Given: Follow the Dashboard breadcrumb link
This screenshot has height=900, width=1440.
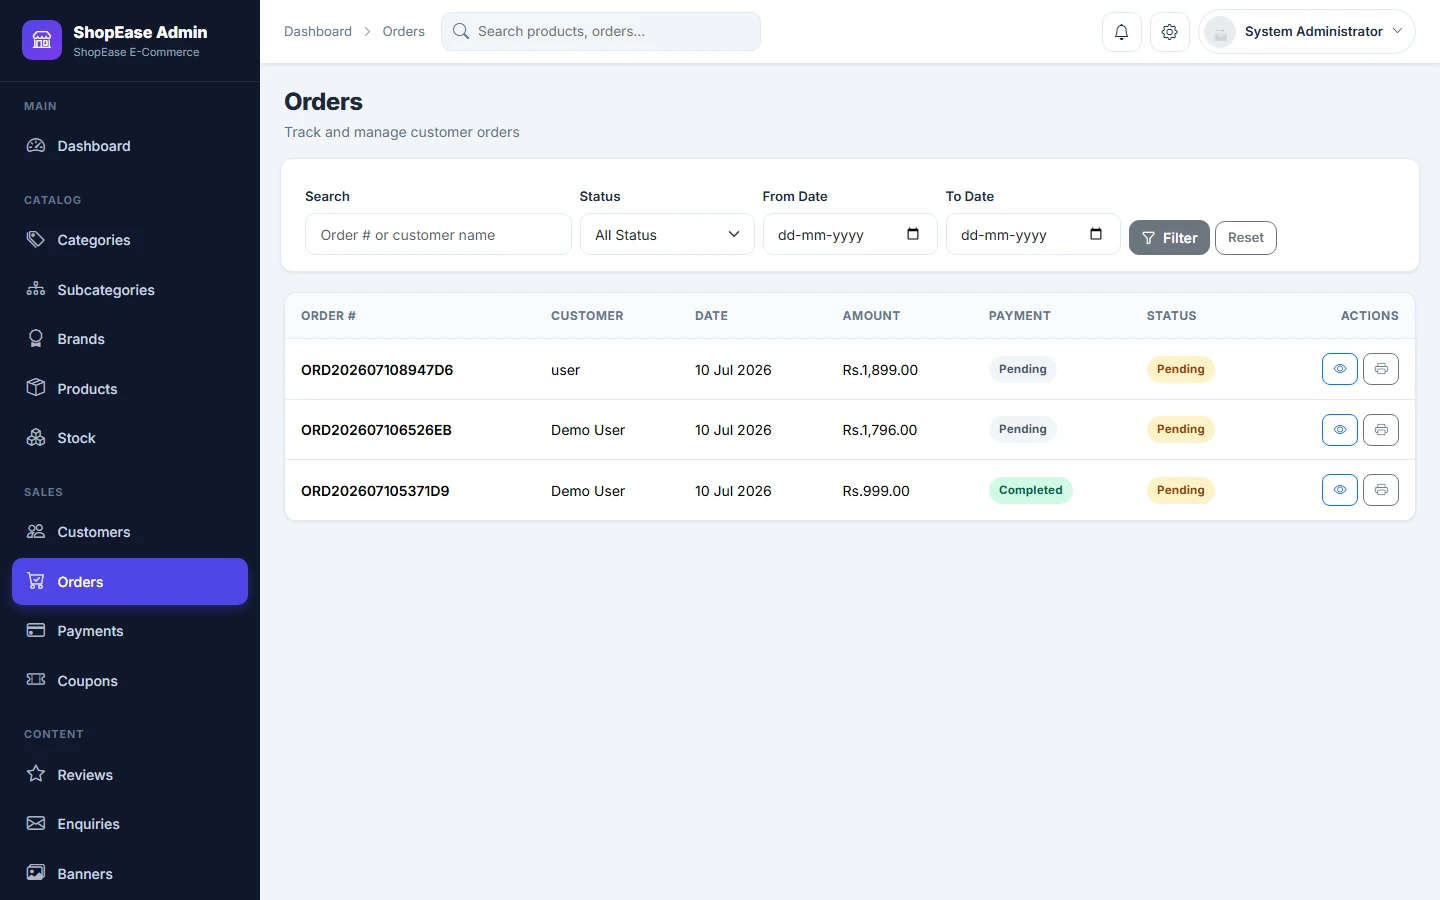Looking at the screenshot, I should 318,32.
